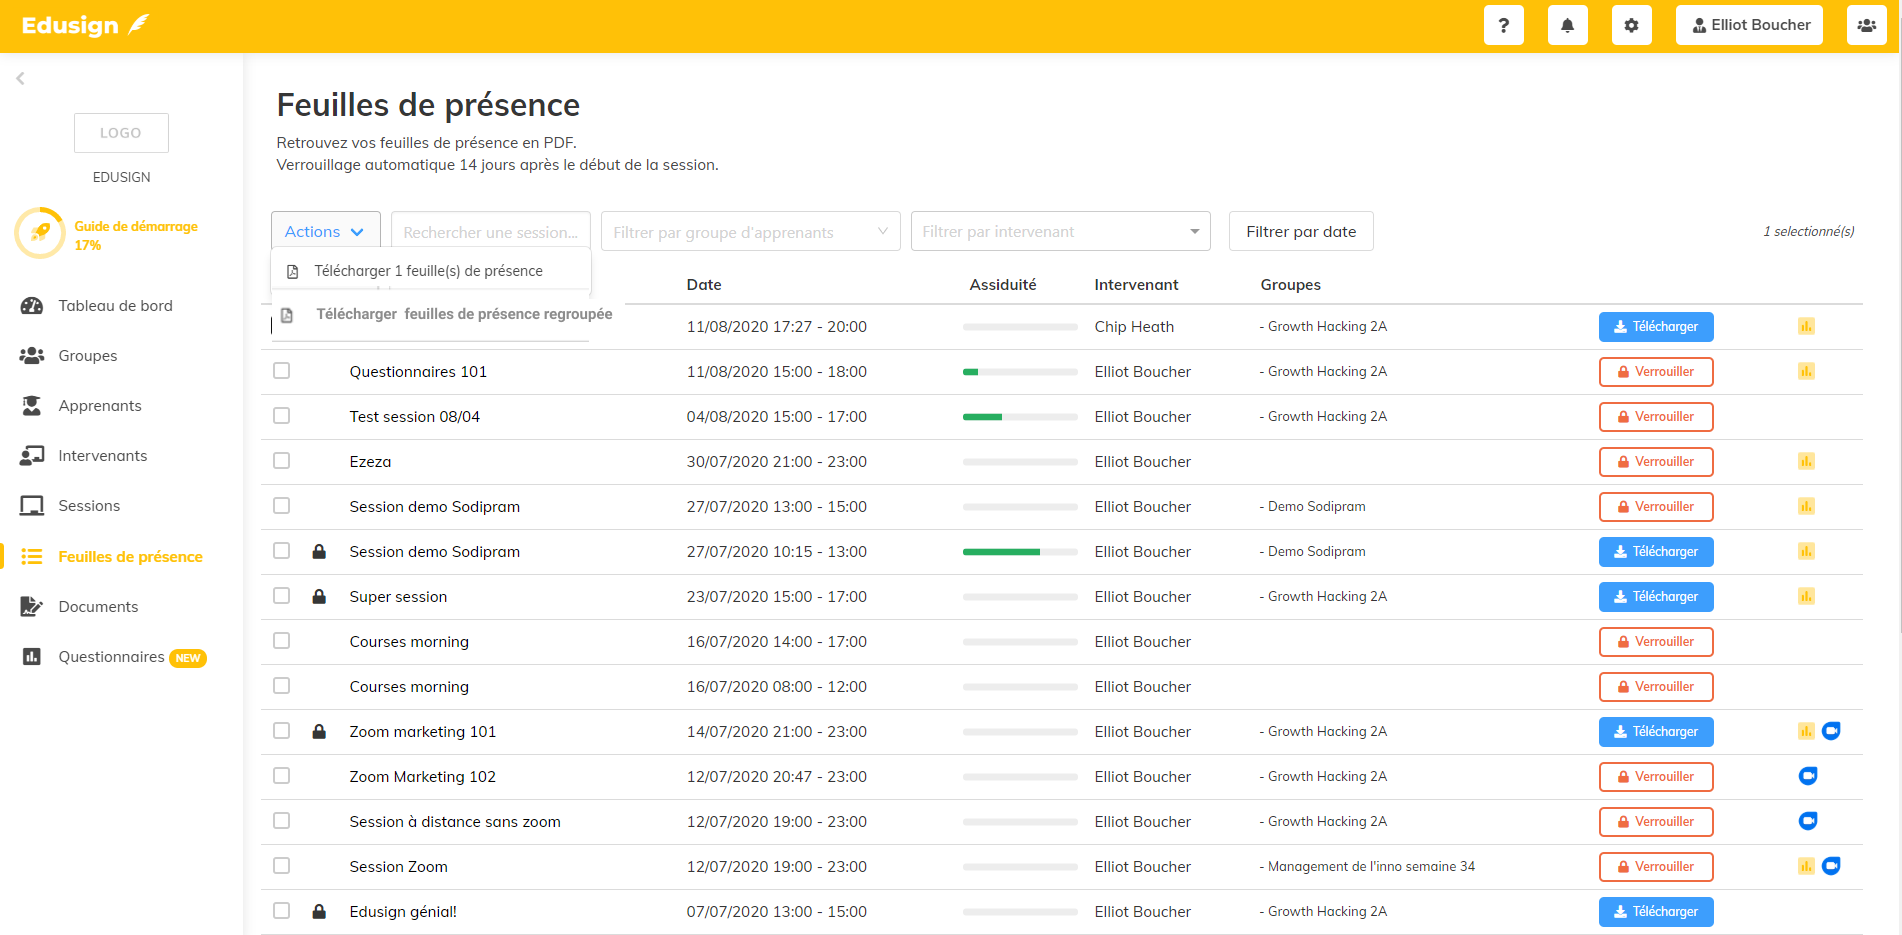Click the Intervenants teacher icon in sidebar
This screenshot has height=935, width=1902.
point(32,456)
